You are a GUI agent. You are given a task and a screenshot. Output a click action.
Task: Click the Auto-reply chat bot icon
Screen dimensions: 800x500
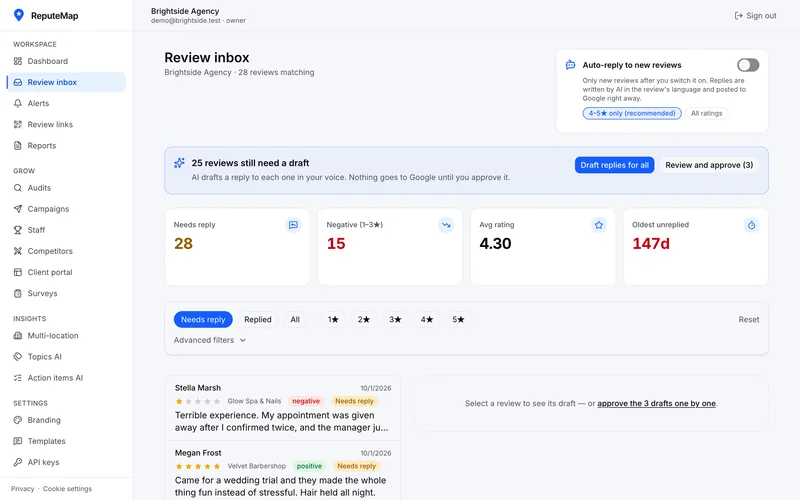pos(570,65)
